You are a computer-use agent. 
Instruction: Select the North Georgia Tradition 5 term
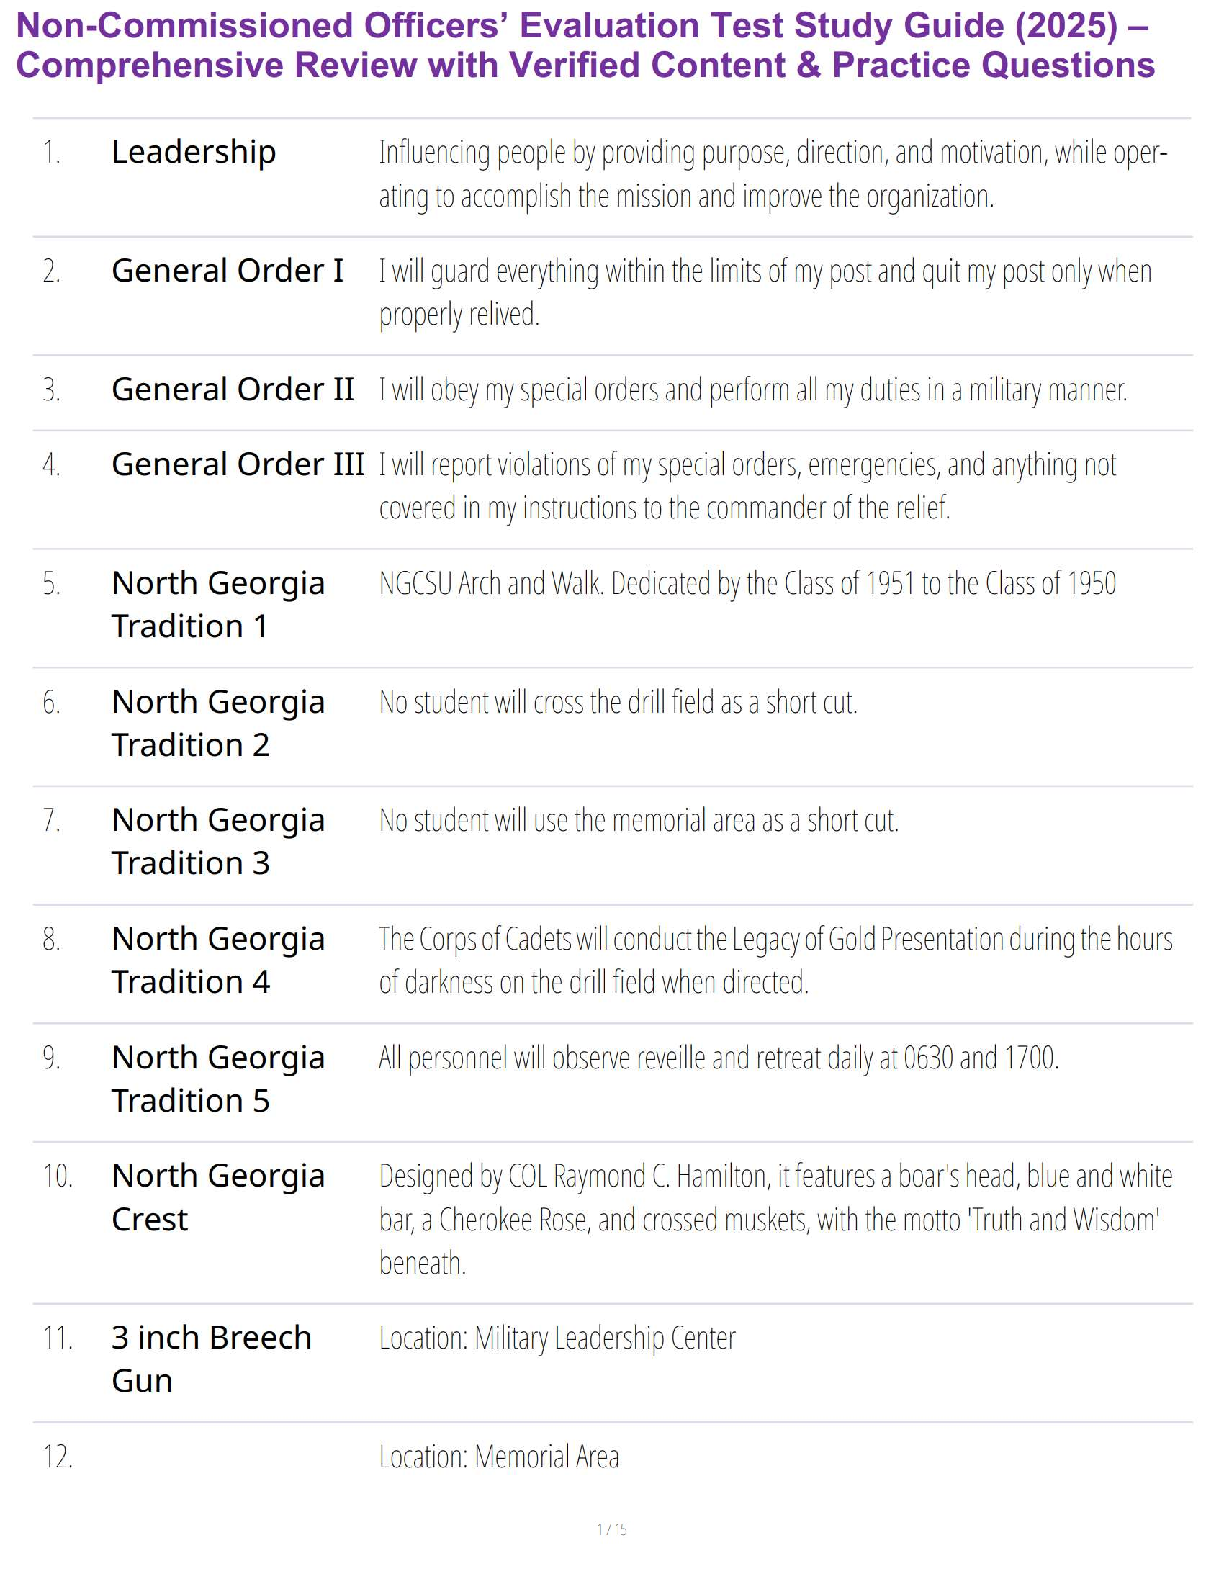(x=217, y=1078)
